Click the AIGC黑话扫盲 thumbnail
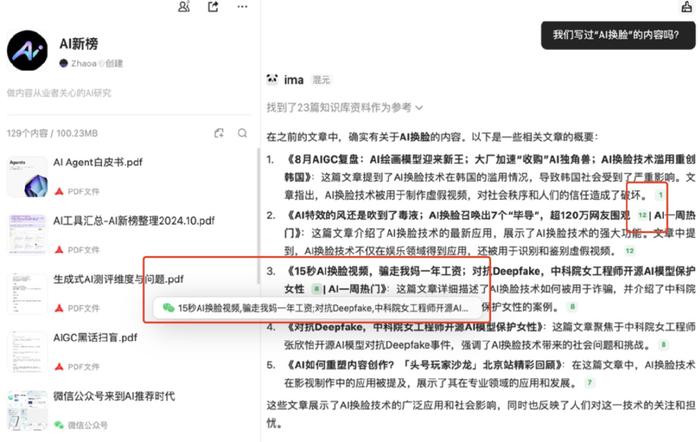The width and height of the screenshot is (700, 442). click(x=27, y=352)
